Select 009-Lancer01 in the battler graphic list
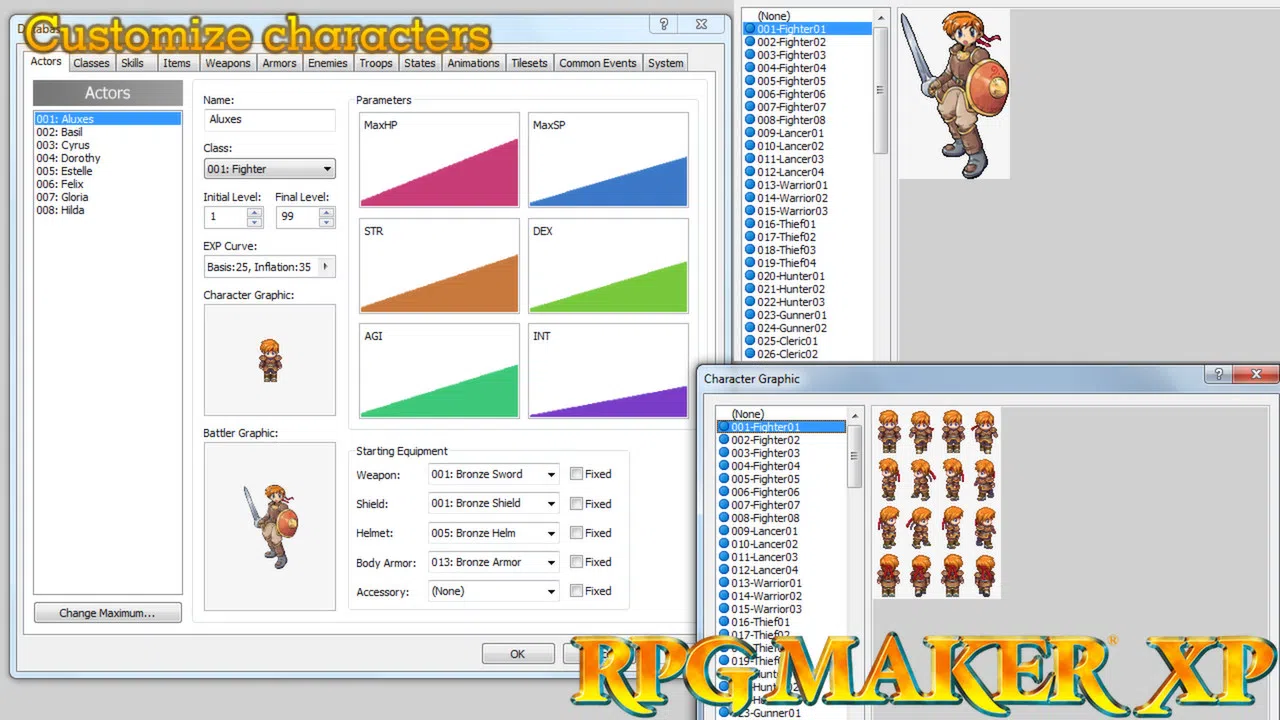Image resolution: width=1280 pixels, height=720 pixels. [x=791, y=133]
